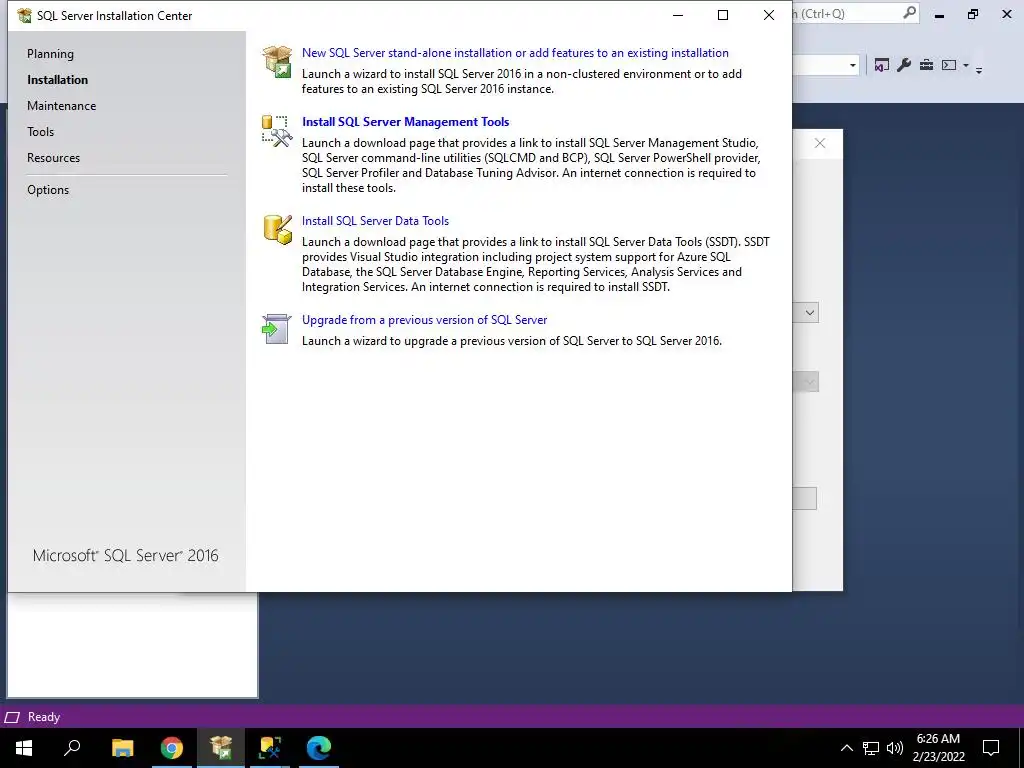The width and height of the screenshot is (1024, 768).
Task: Click the network icon in system tray
Action: 871,748
